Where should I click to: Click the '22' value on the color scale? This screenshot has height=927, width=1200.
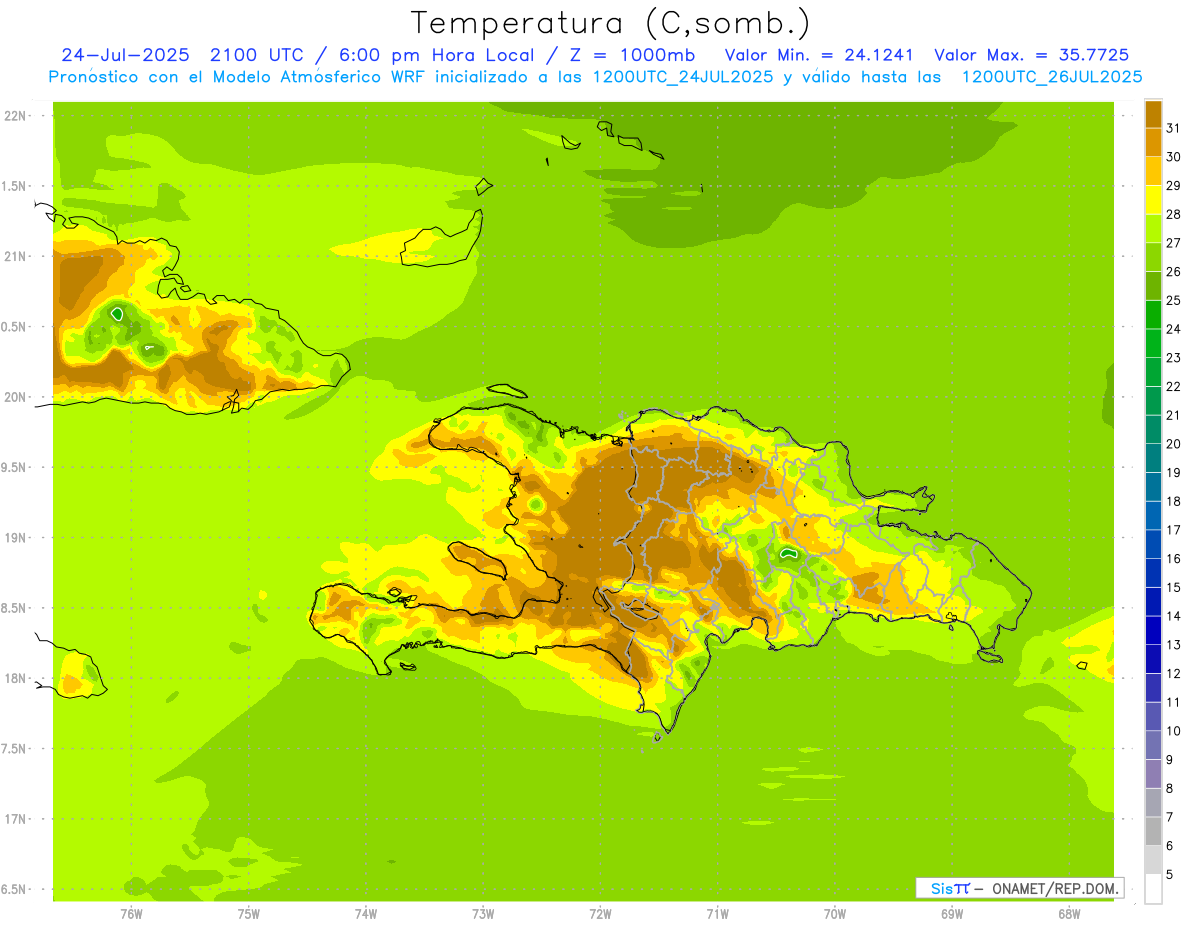[1173, 386]
